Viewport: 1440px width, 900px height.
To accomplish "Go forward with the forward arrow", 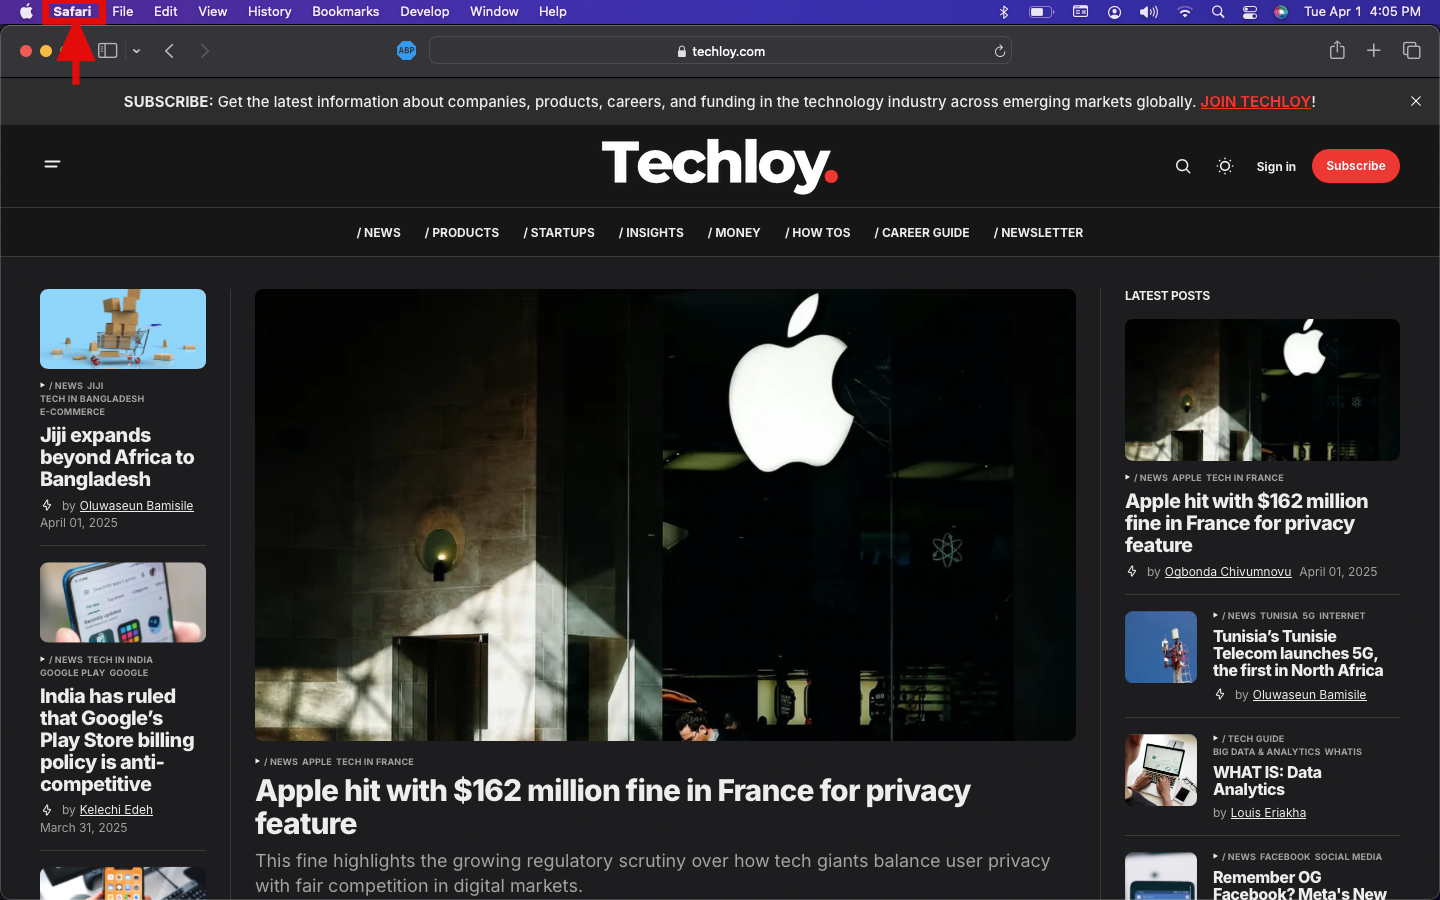I will pyautogui.click(x=205, y=51).
